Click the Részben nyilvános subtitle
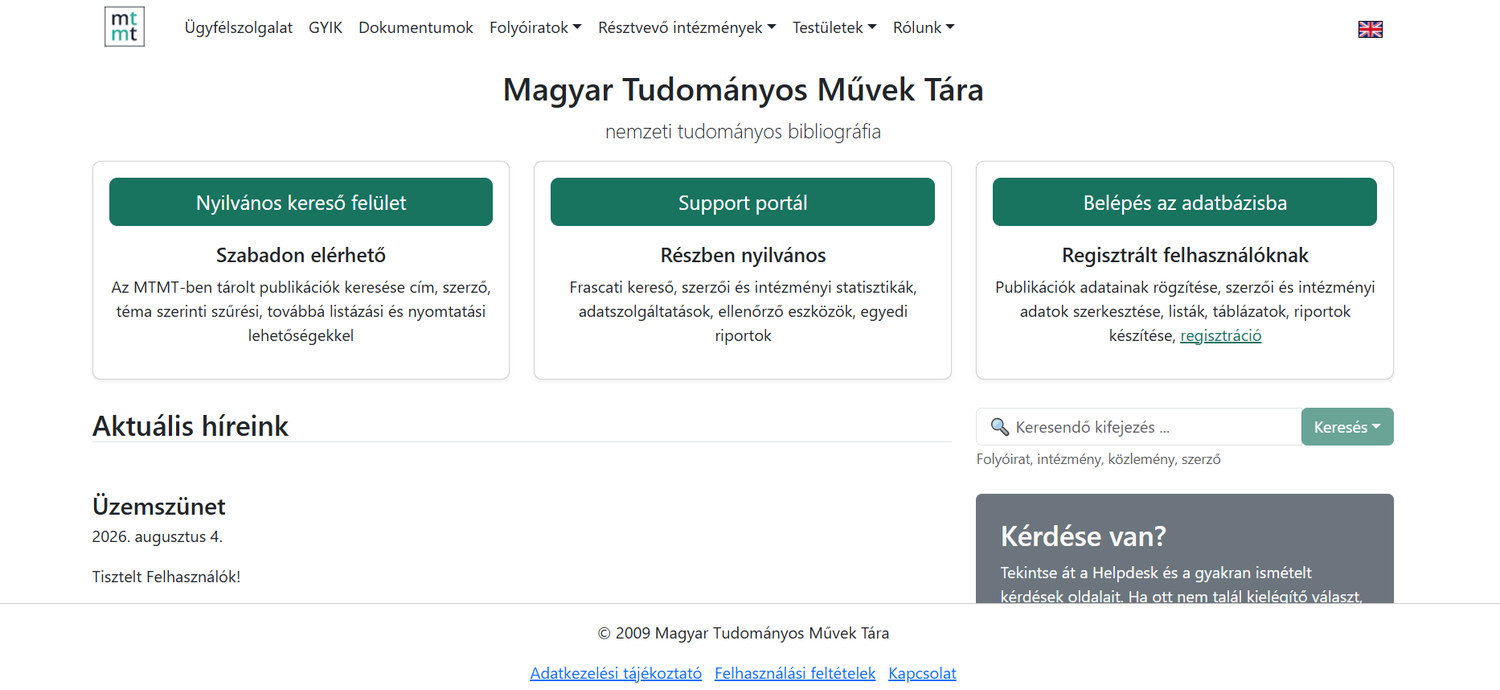This screenshot has width=1500, height=690. coord(743,255)
